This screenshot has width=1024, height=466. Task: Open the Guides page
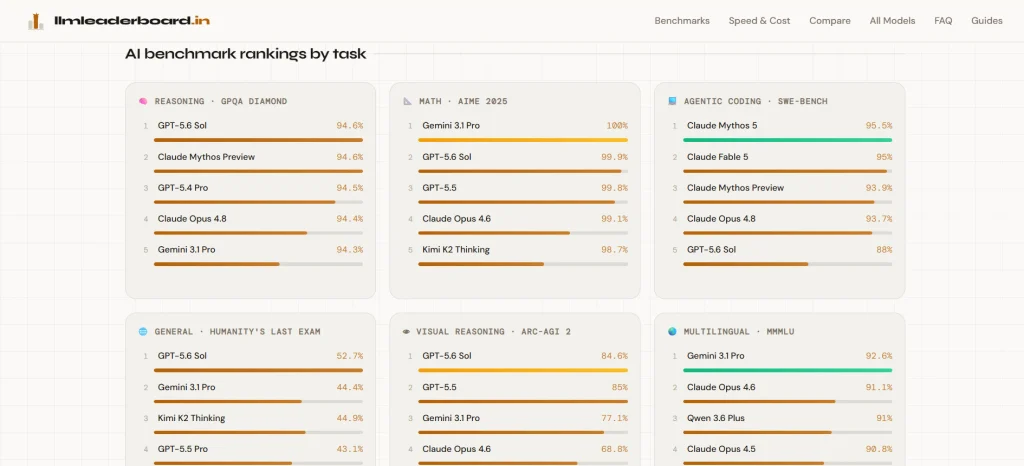[x=987, y=21]
